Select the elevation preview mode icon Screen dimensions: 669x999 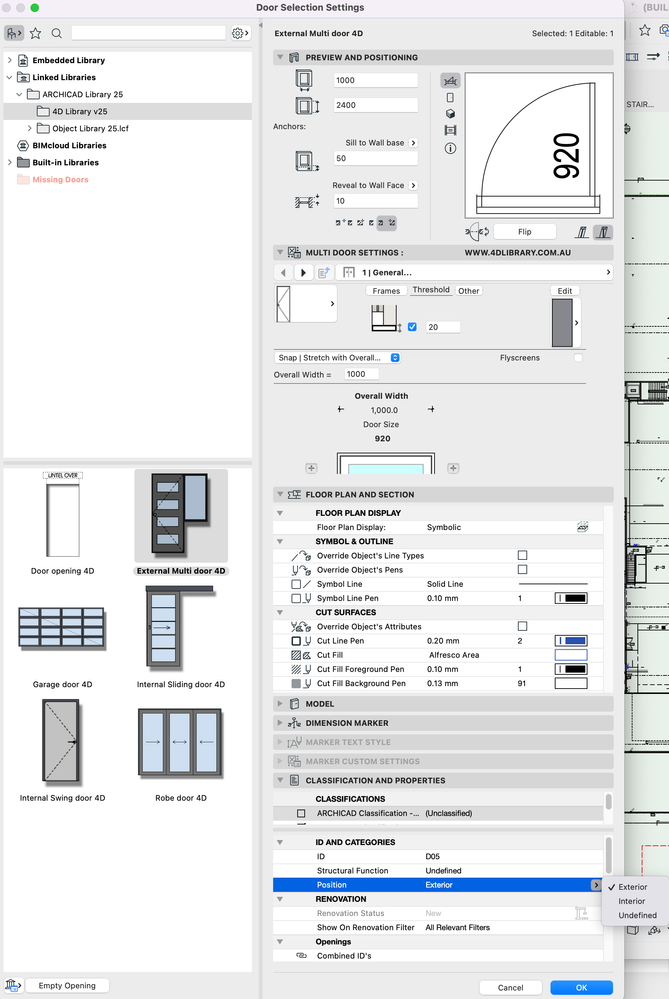(450, 97)
